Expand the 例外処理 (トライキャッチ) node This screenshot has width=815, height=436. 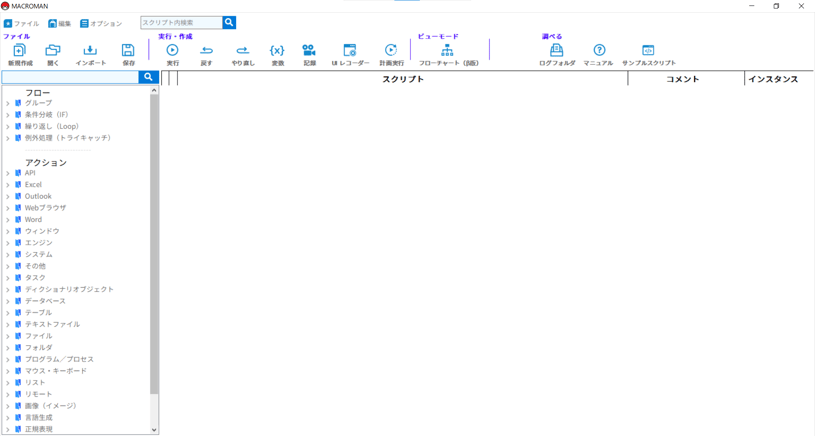click(8, 138)
